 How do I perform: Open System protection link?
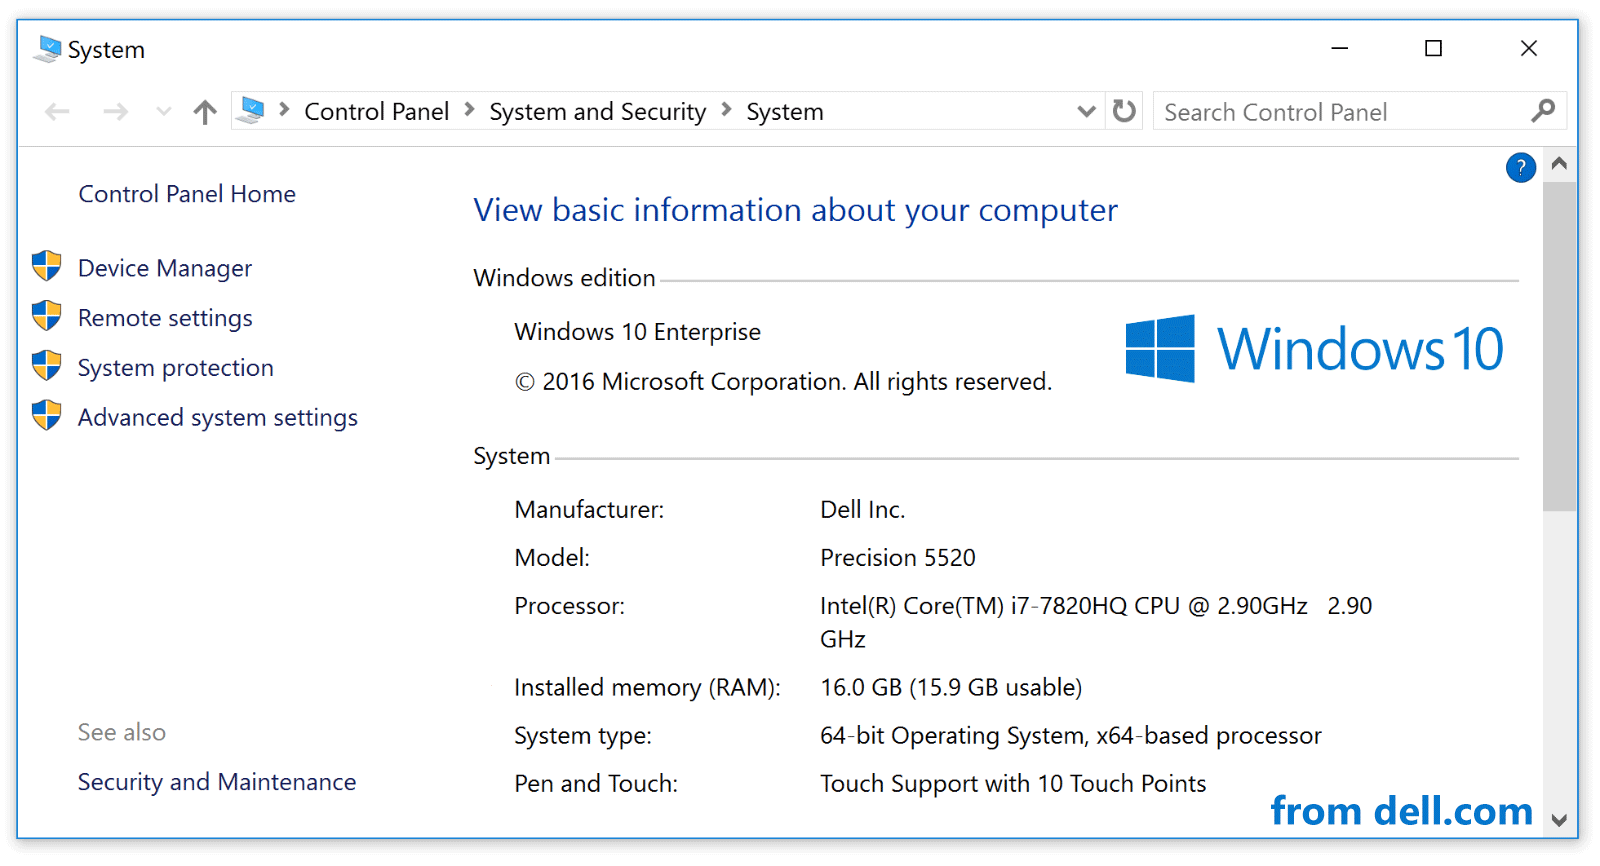point(175,368)
